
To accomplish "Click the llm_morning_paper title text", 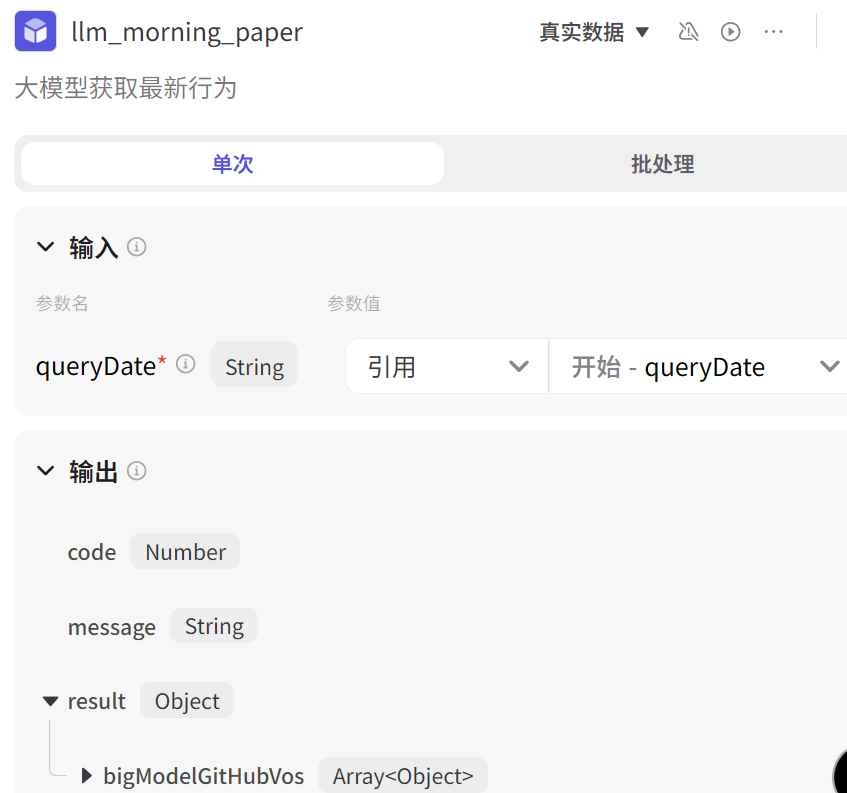I will click(x=187, y=31).
